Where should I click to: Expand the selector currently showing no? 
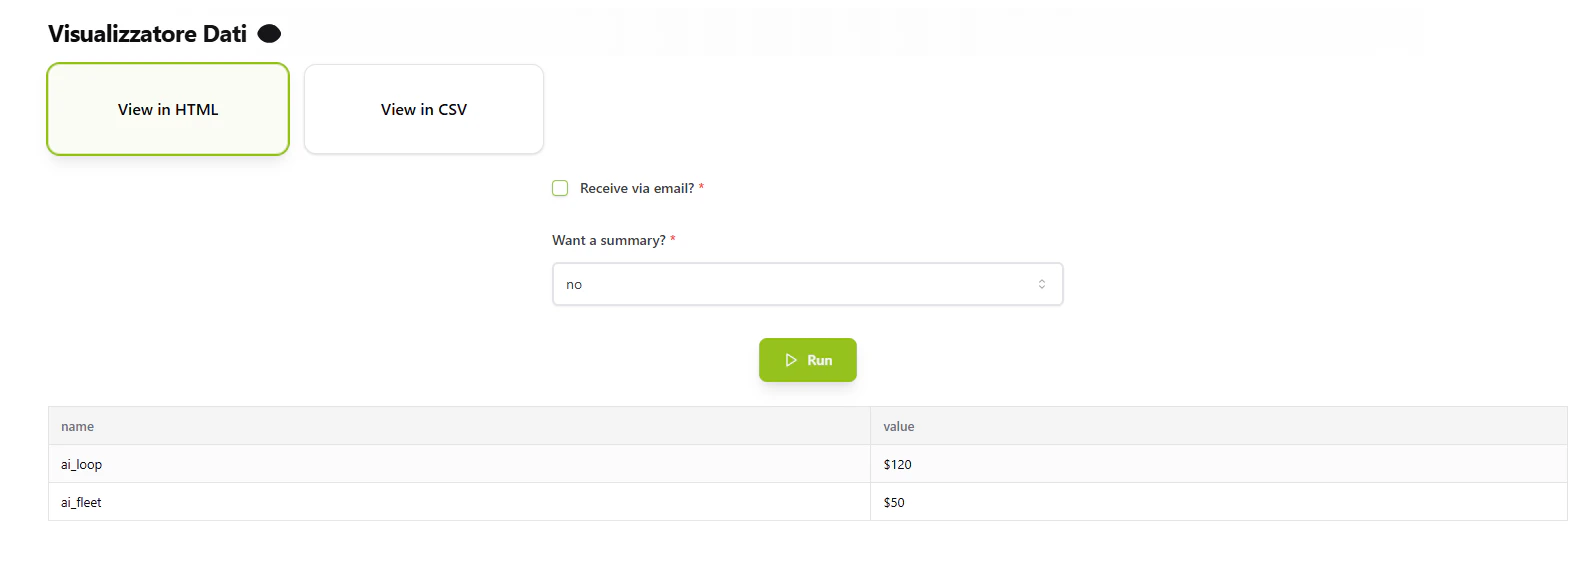807,283
